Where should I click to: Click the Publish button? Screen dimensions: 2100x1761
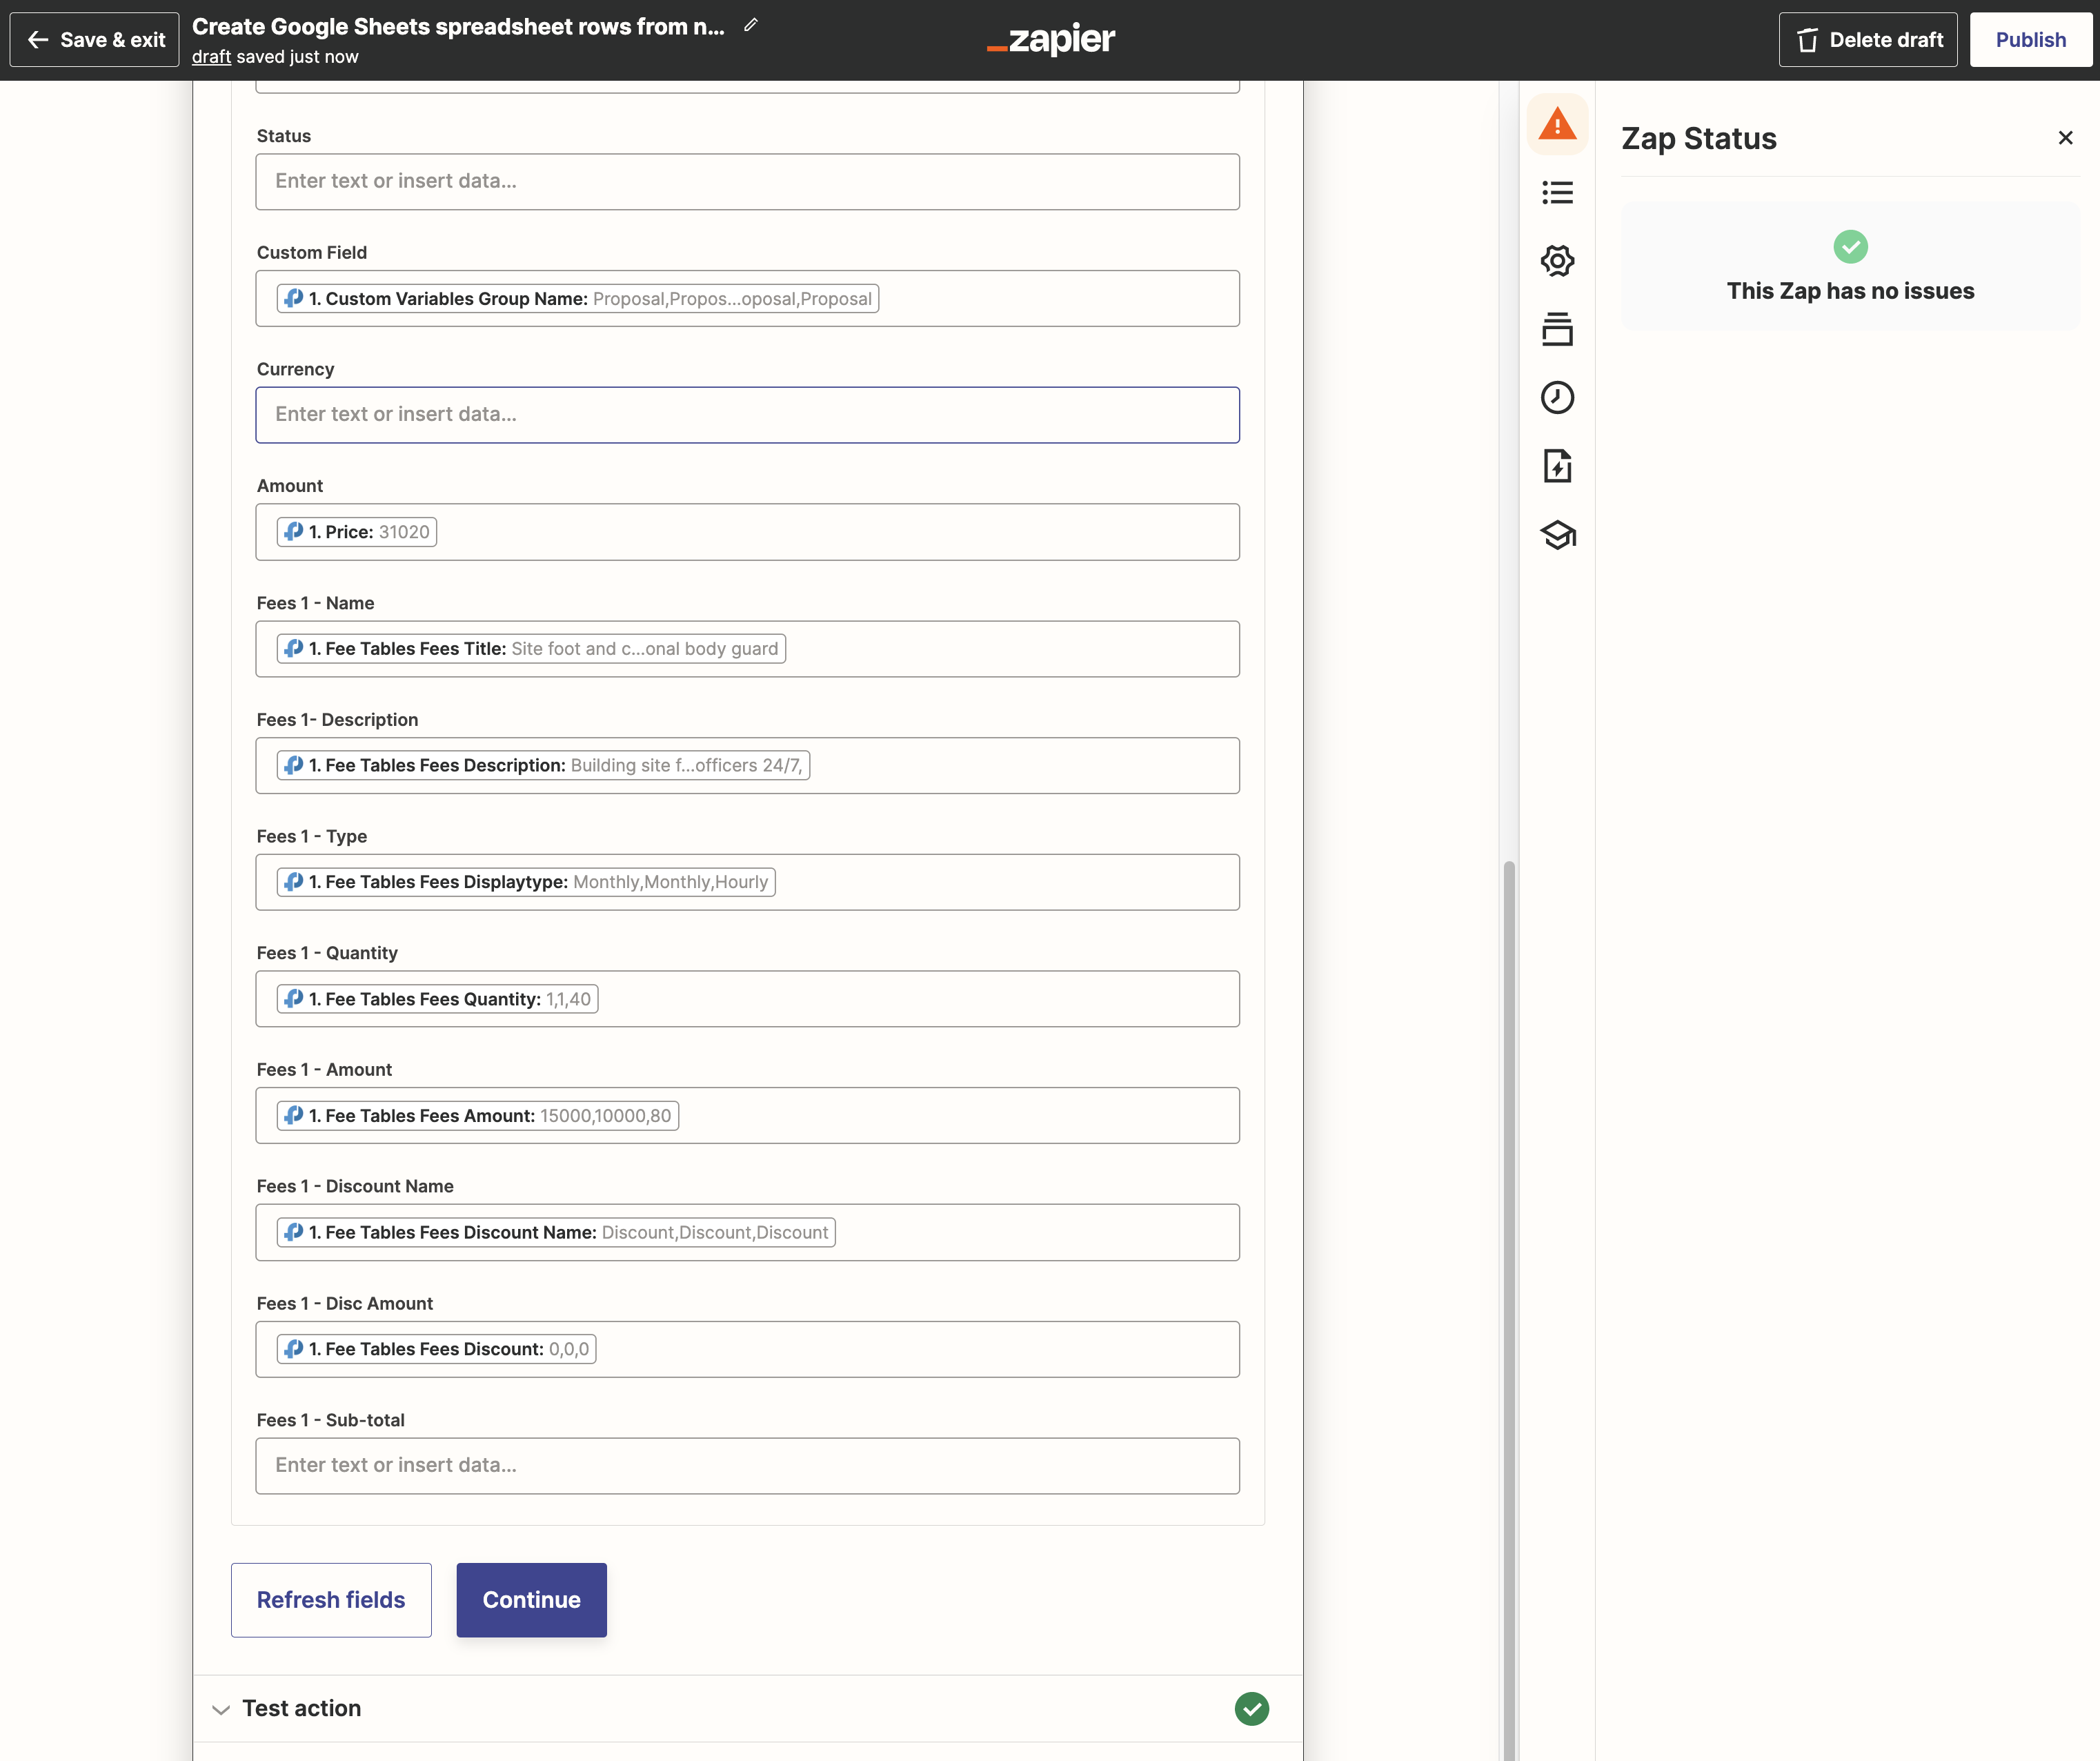point(2030,40)
